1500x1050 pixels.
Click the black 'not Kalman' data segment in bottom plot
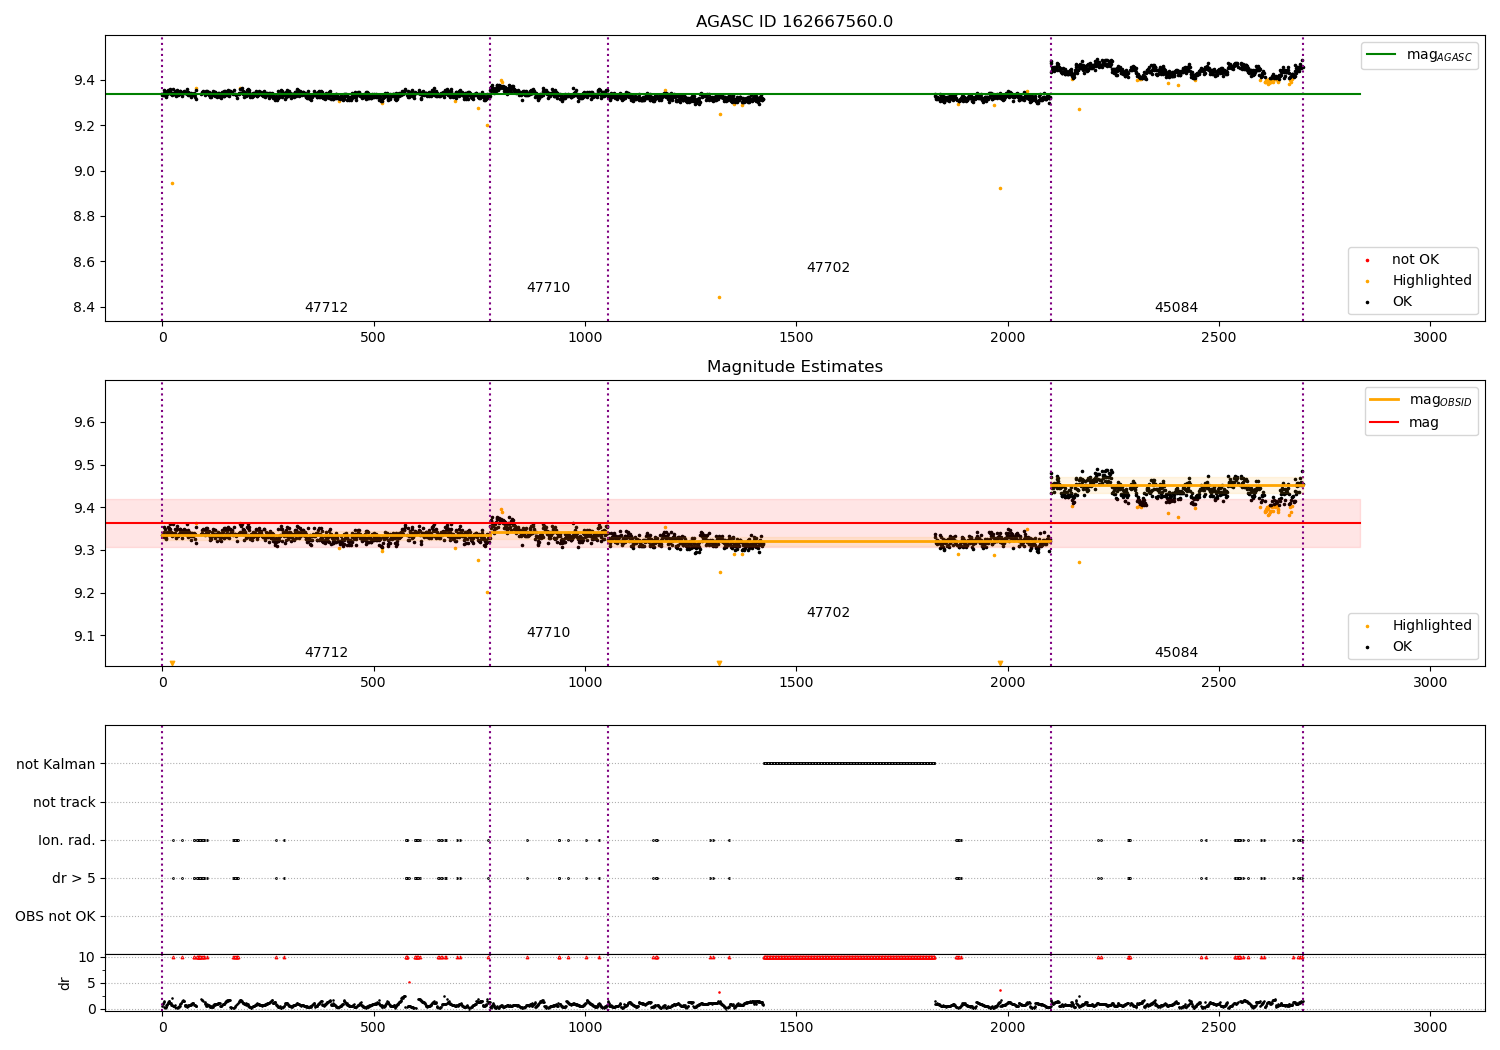tap(849, 764)
